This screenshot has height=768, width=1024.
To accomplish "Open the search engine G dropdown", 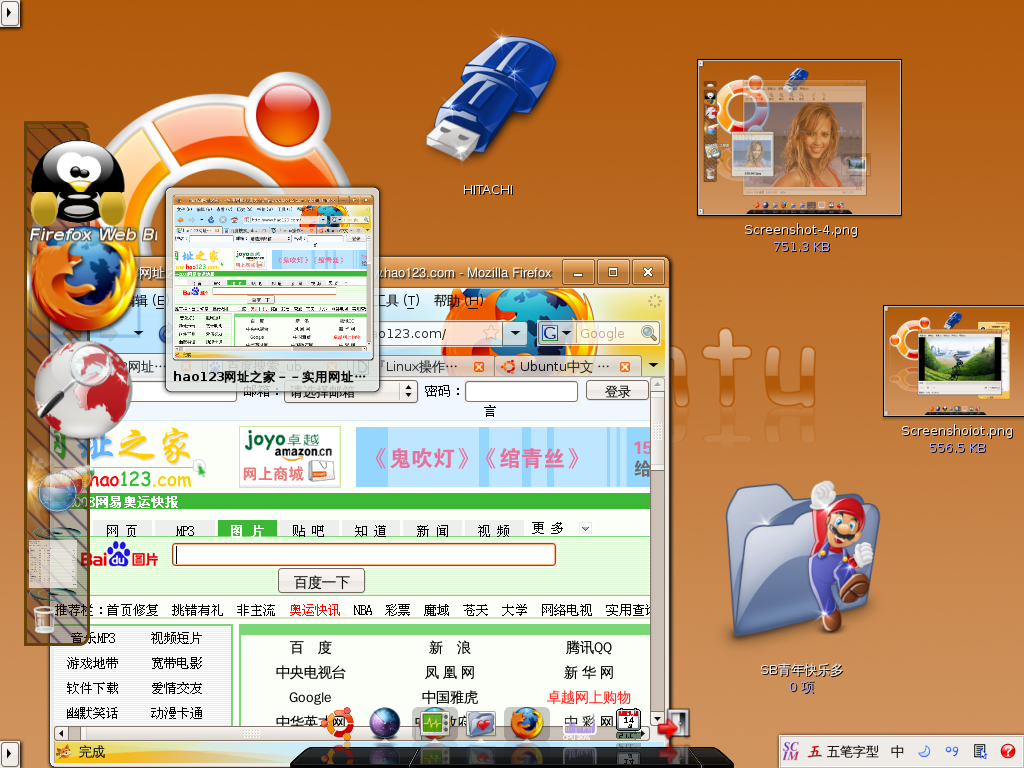I will click(556, 333).
